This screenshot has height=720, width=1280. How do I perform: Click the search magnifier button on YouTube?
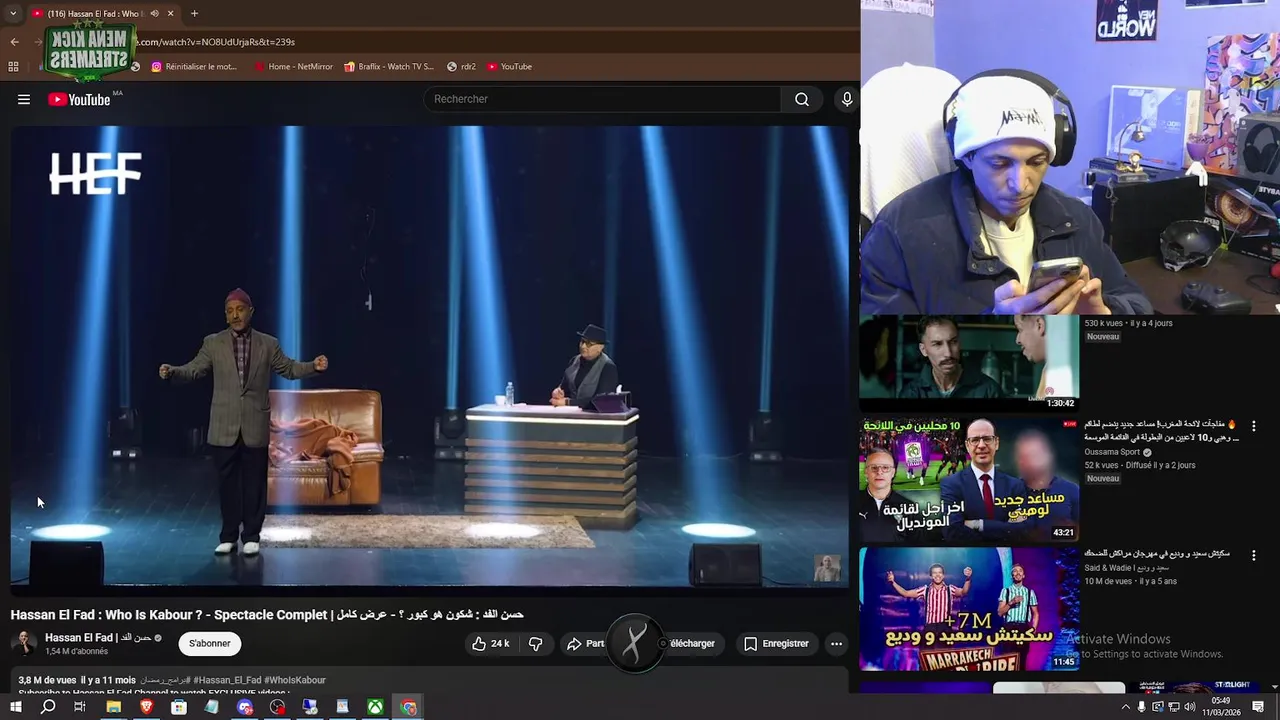802,99
